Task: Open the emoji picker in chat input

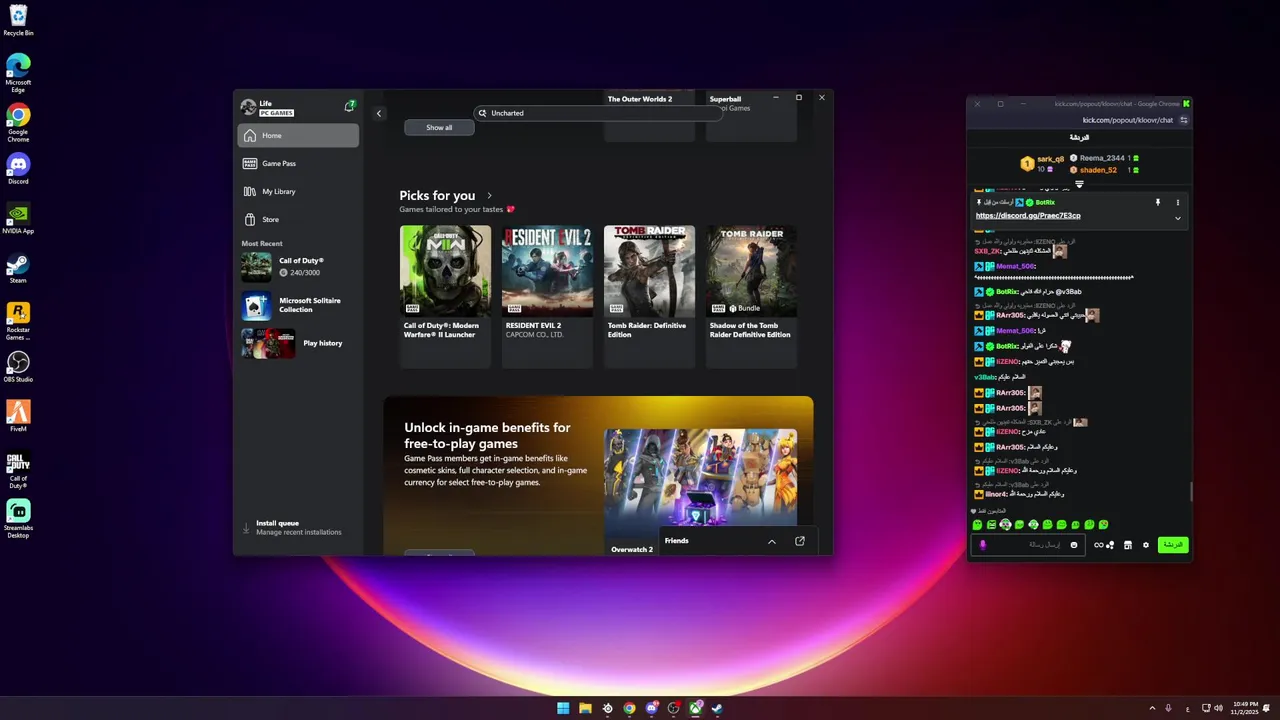Action: (1074, 545)
